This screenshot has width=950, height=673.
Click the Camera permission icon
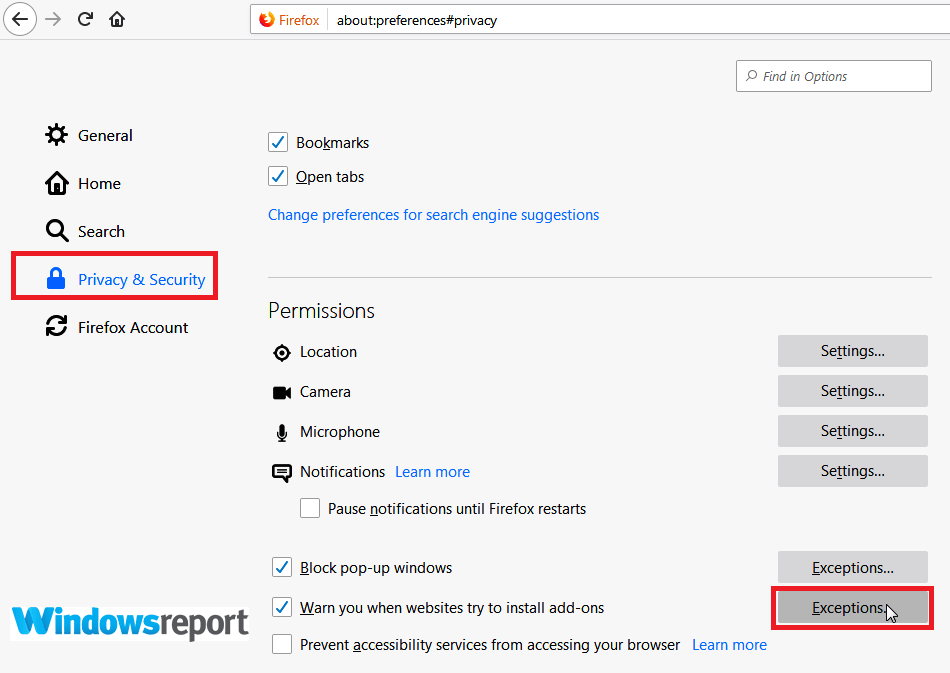point(282,392)
